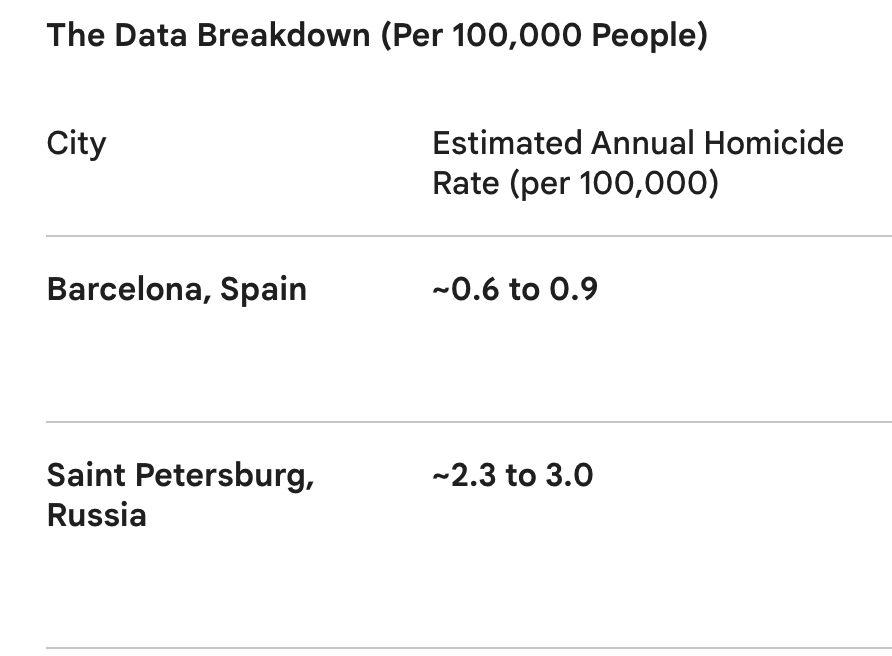Screen dimensions: 892x656
Task: Select the "~0.6 to 0.9" rate cell
Action: click(515, 289)
